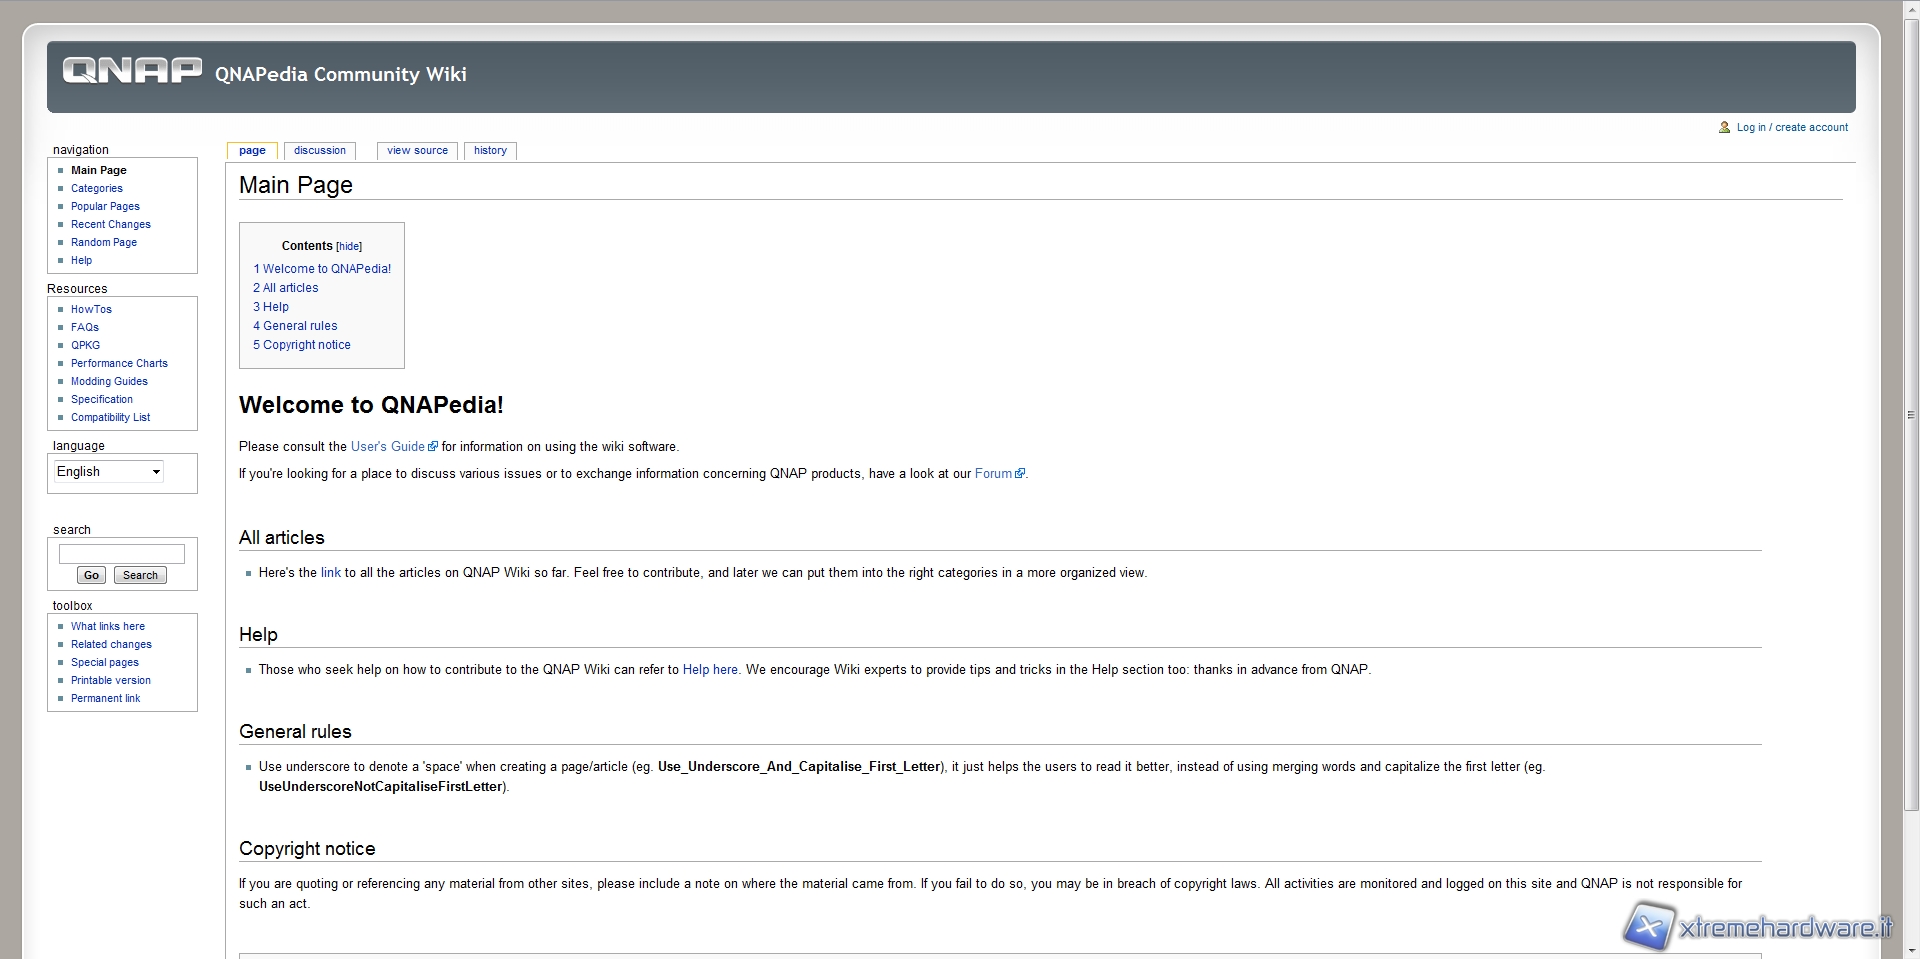Open the language dropdown showing English
Screen dimensions: 1920x959
(108, 472)
